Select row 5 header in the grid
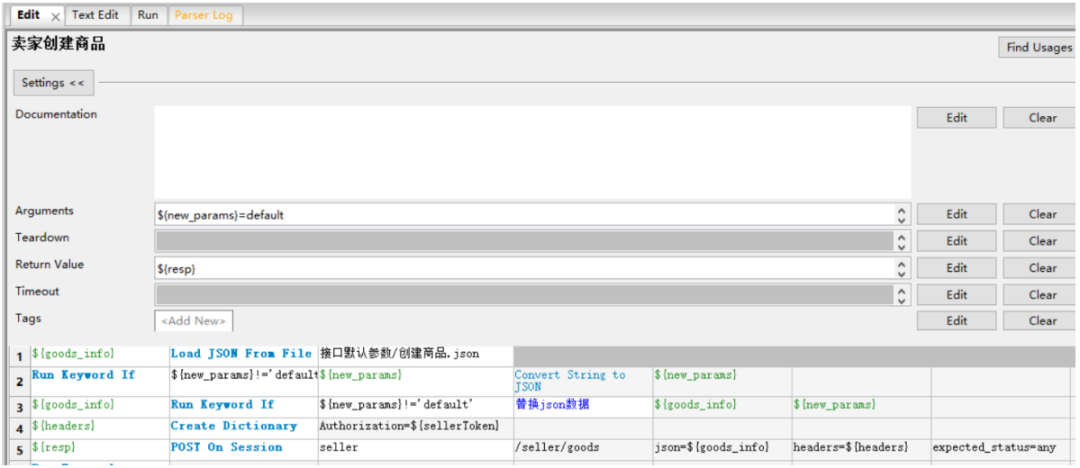1080x468 pixels. 21,449
